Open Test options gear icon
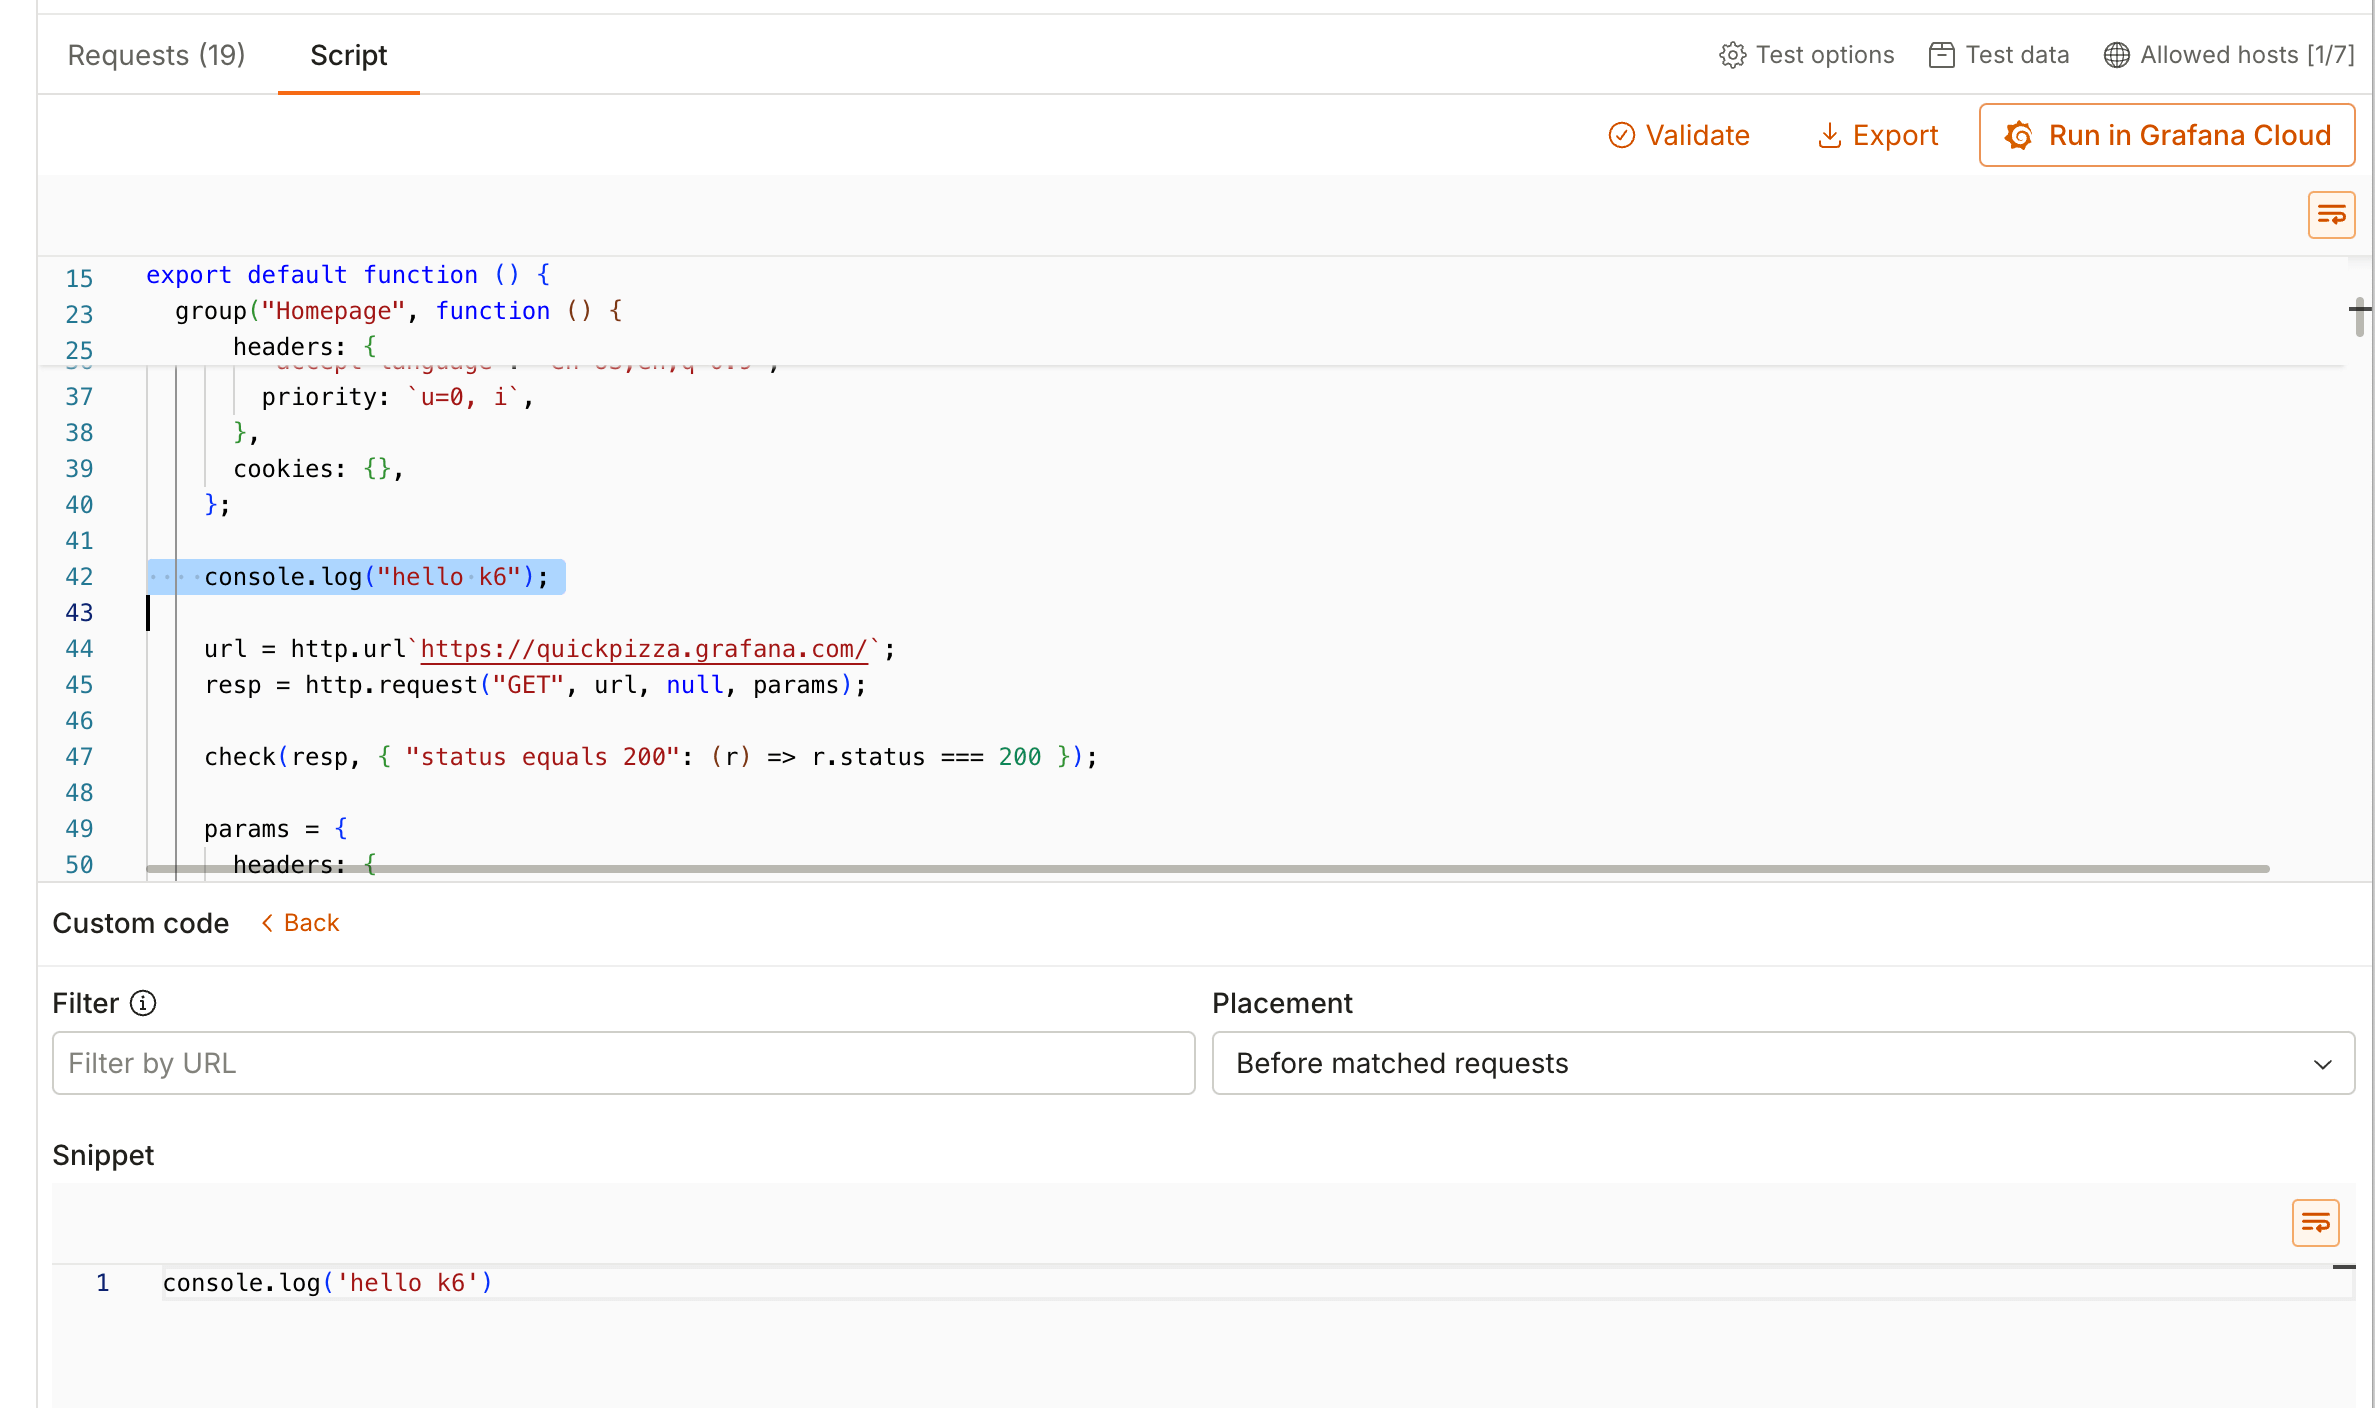The width and height of the screenshot is (2375, 1408). tap(1732, 55)
